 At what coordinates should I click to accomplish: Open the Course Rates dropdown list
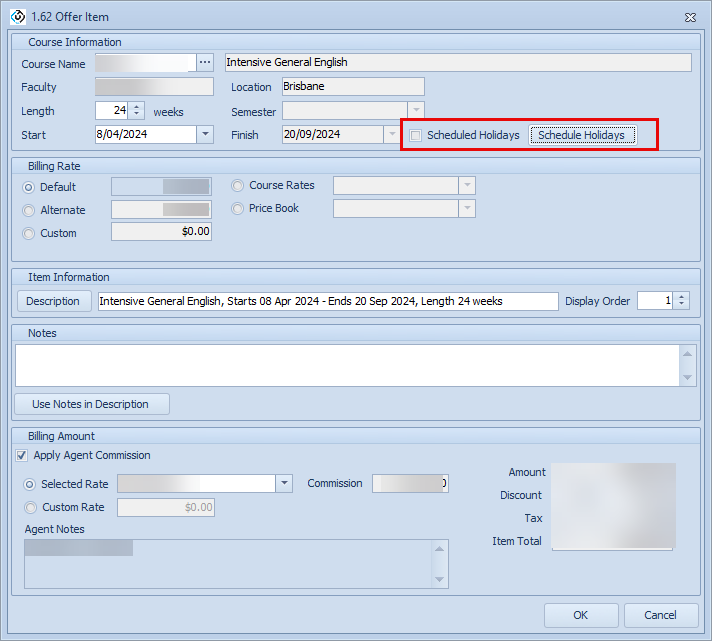[x=466, y=186]
